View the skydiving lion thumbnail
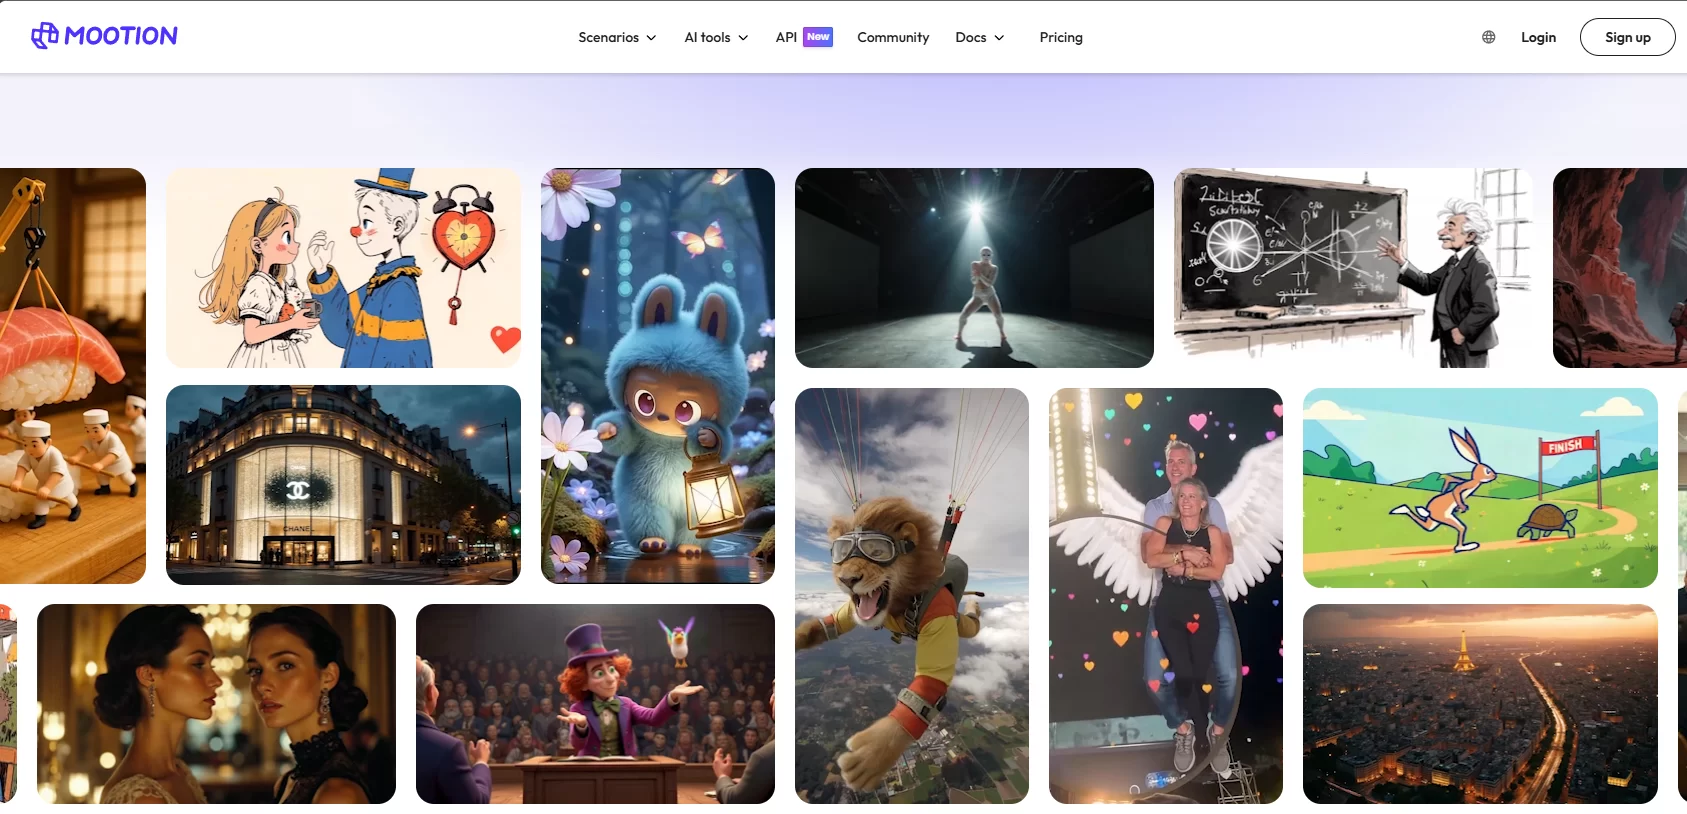1687x814 pixels. pos(911,596)
